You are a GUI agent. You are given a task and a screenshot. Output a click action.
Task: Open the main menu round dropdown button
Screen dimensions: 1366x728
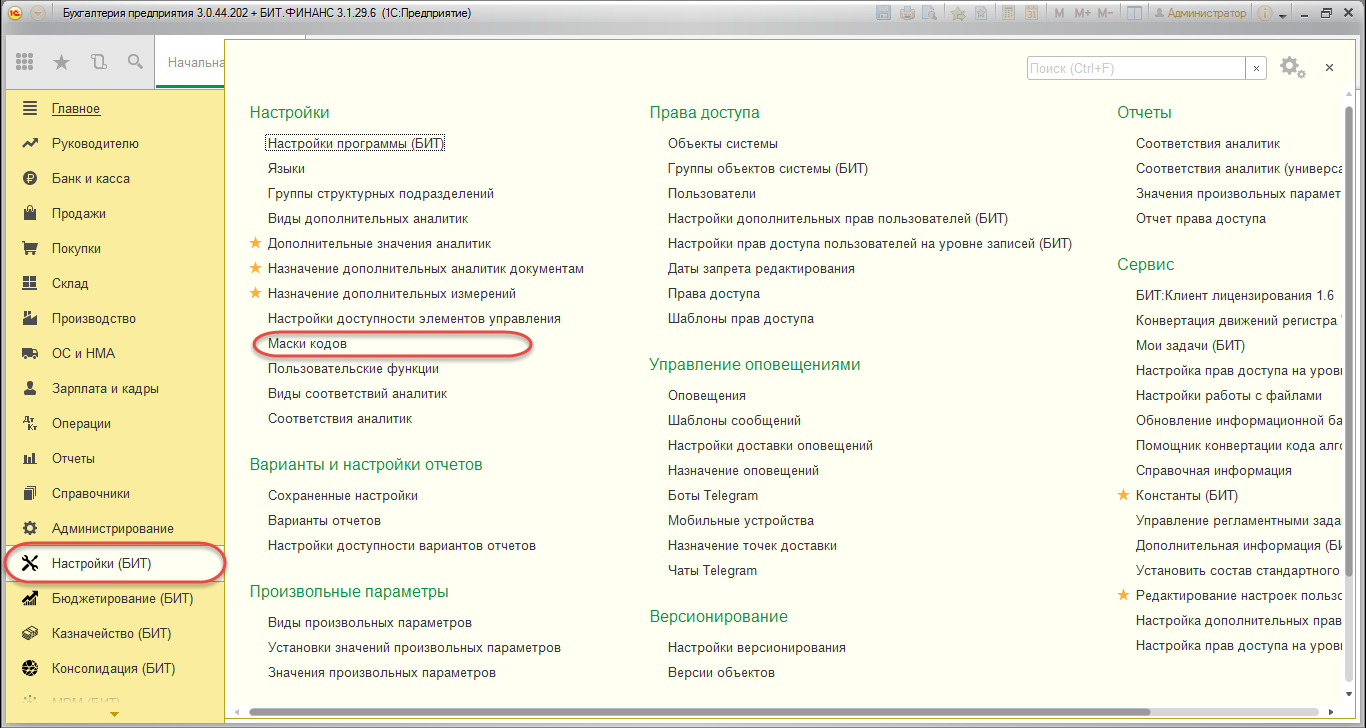[x=38, y=13]
